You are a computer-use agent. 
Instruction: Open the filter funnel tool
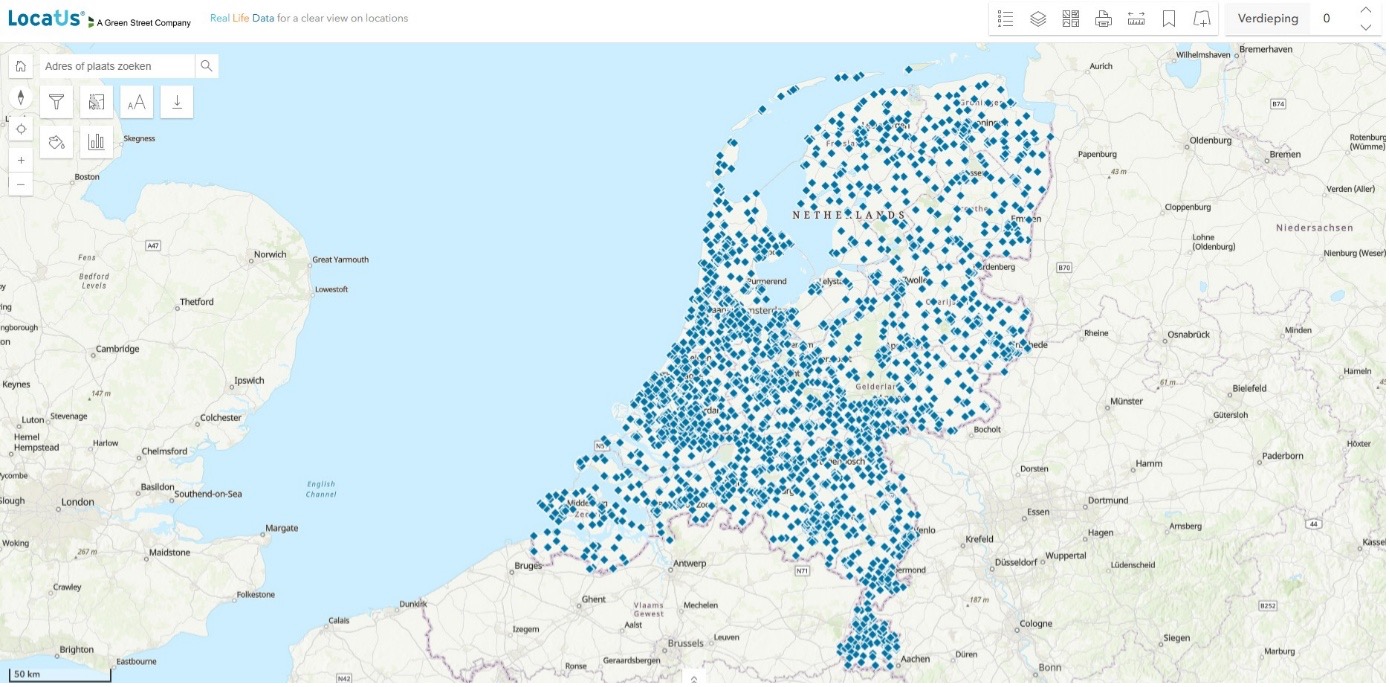click(x=57, y=102)
